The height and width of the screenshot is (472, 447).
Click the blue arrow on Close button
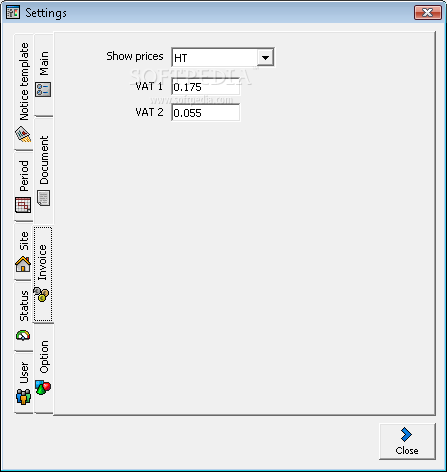(x=406, y=434)
